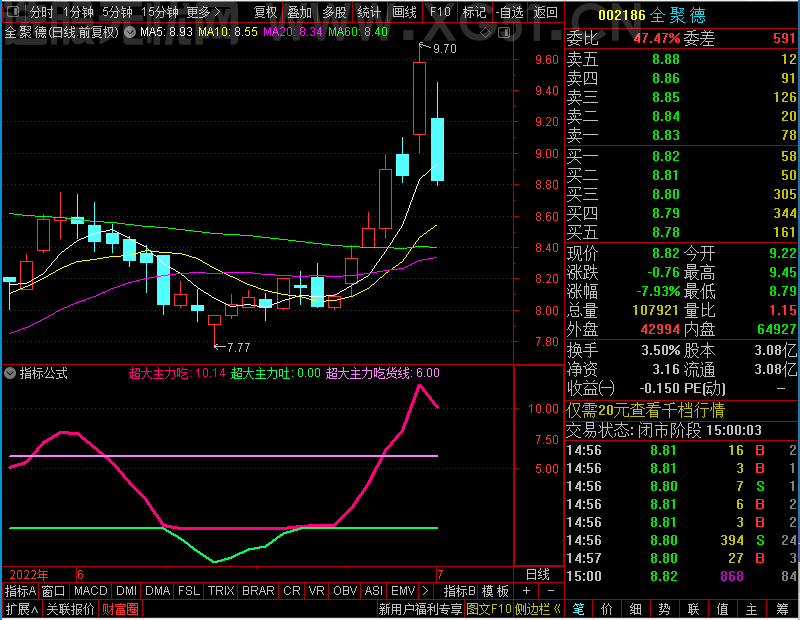Select the 细 details tab
The height and width of the screenshot is (620, 800).
[636, 609]
